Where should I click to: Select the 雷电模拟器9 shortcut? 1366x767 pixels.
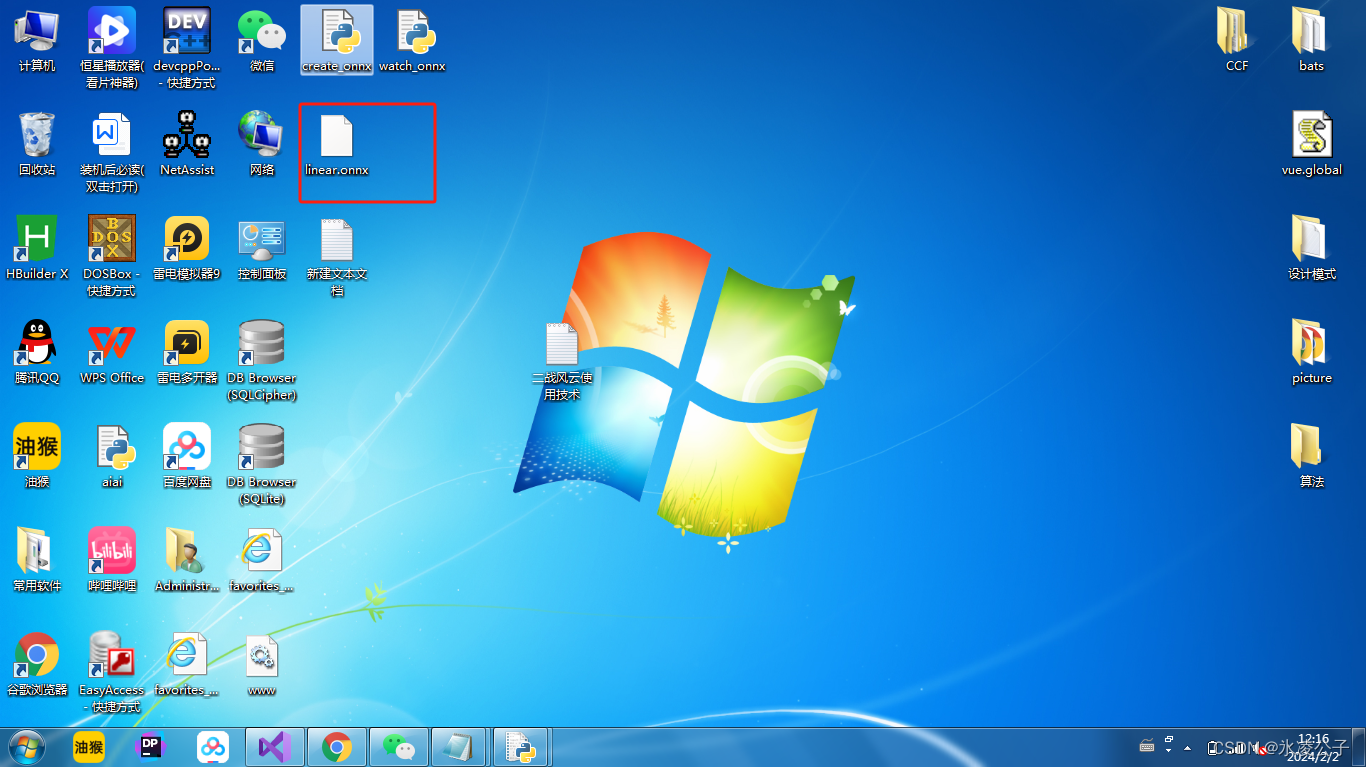click(187, 248)
